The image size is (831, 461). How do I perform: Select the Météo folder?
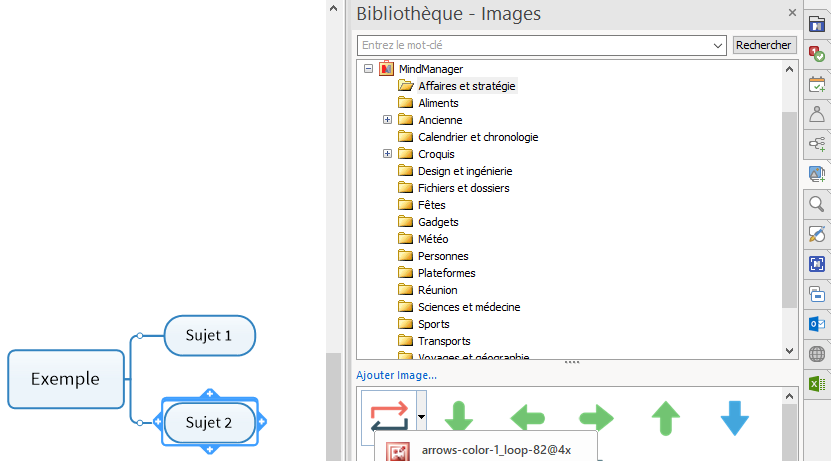coord(433,239)
